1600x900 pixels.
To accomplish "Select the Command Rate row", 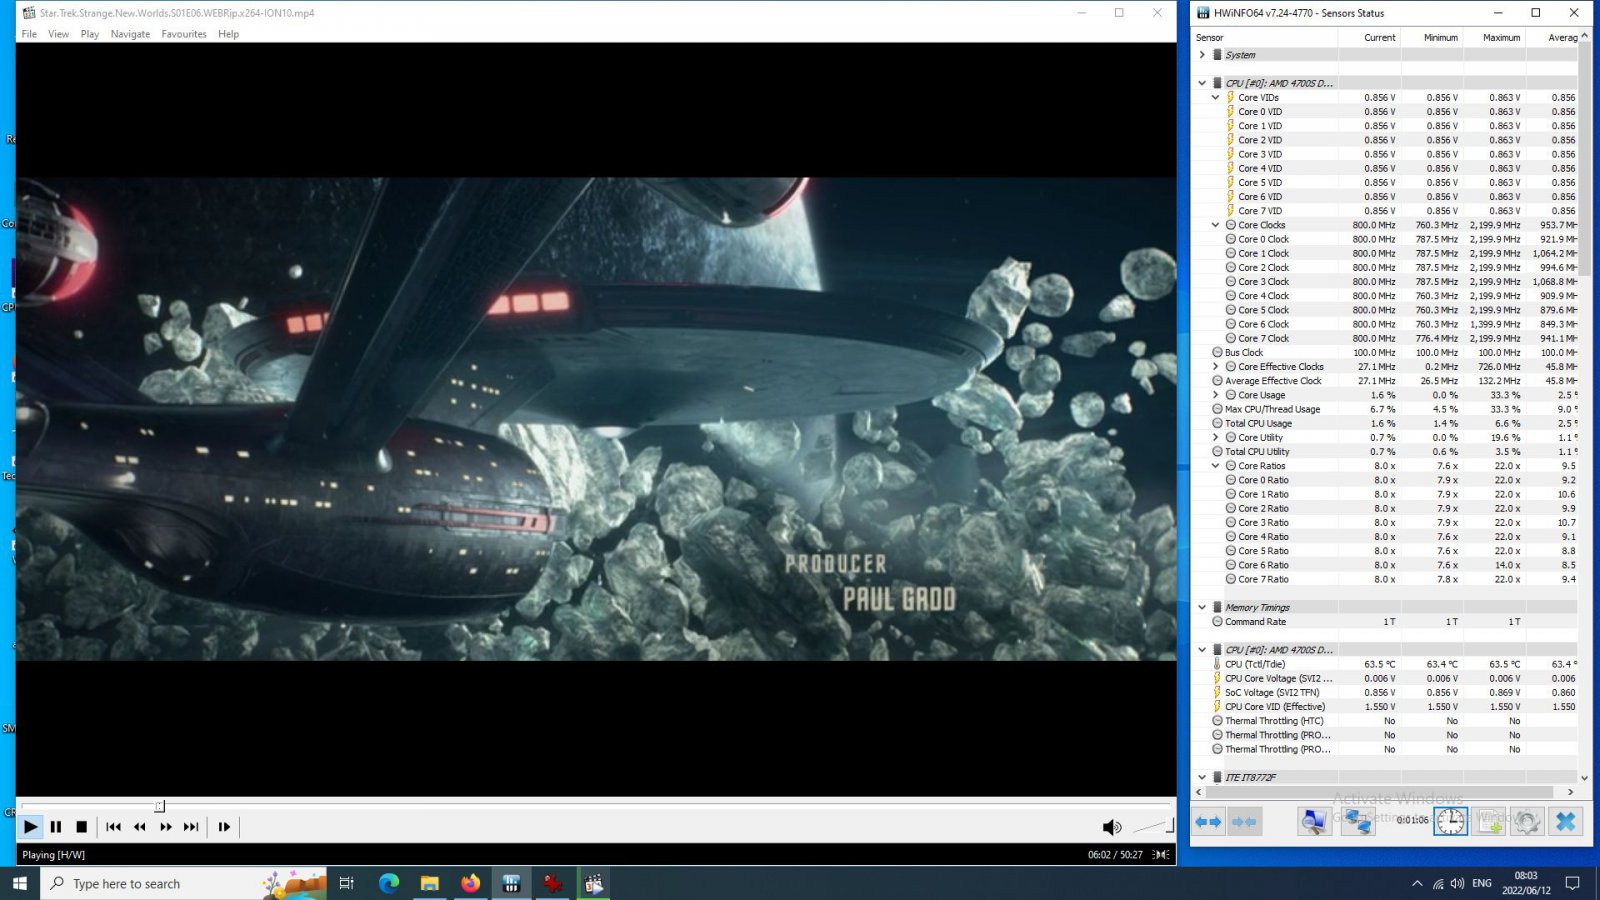I will (1384, 622).
